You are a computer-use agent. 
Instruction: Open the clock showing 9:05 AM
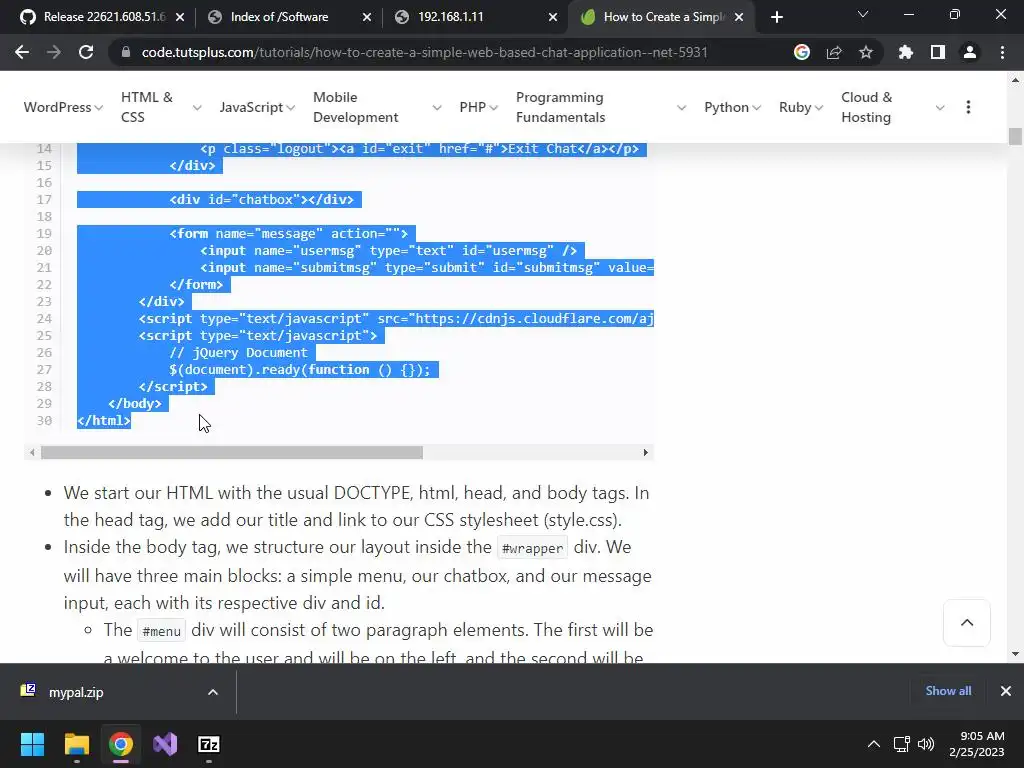pos(976,744)
